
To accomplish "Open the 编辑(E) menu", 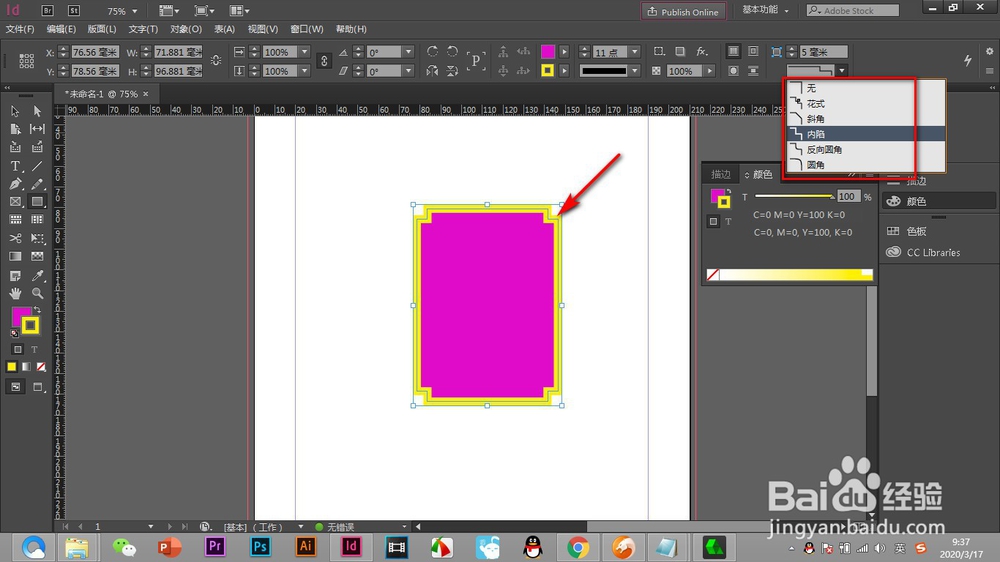I will click(61, 29).
